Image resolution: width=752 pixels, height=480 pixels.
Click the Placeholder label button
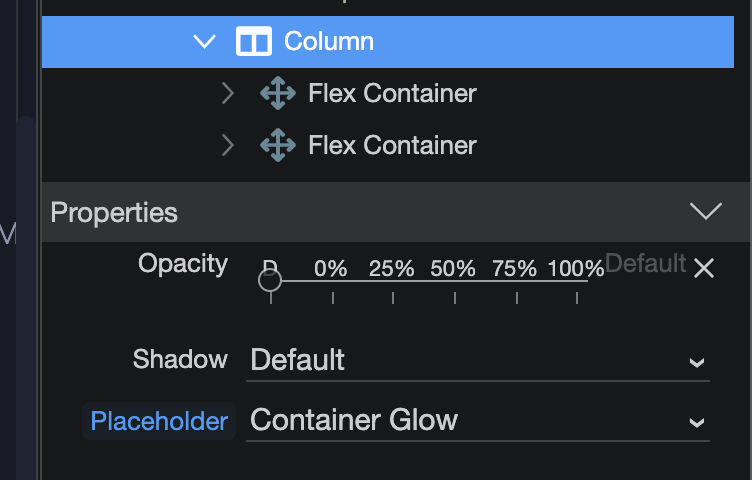click(159, 421)
